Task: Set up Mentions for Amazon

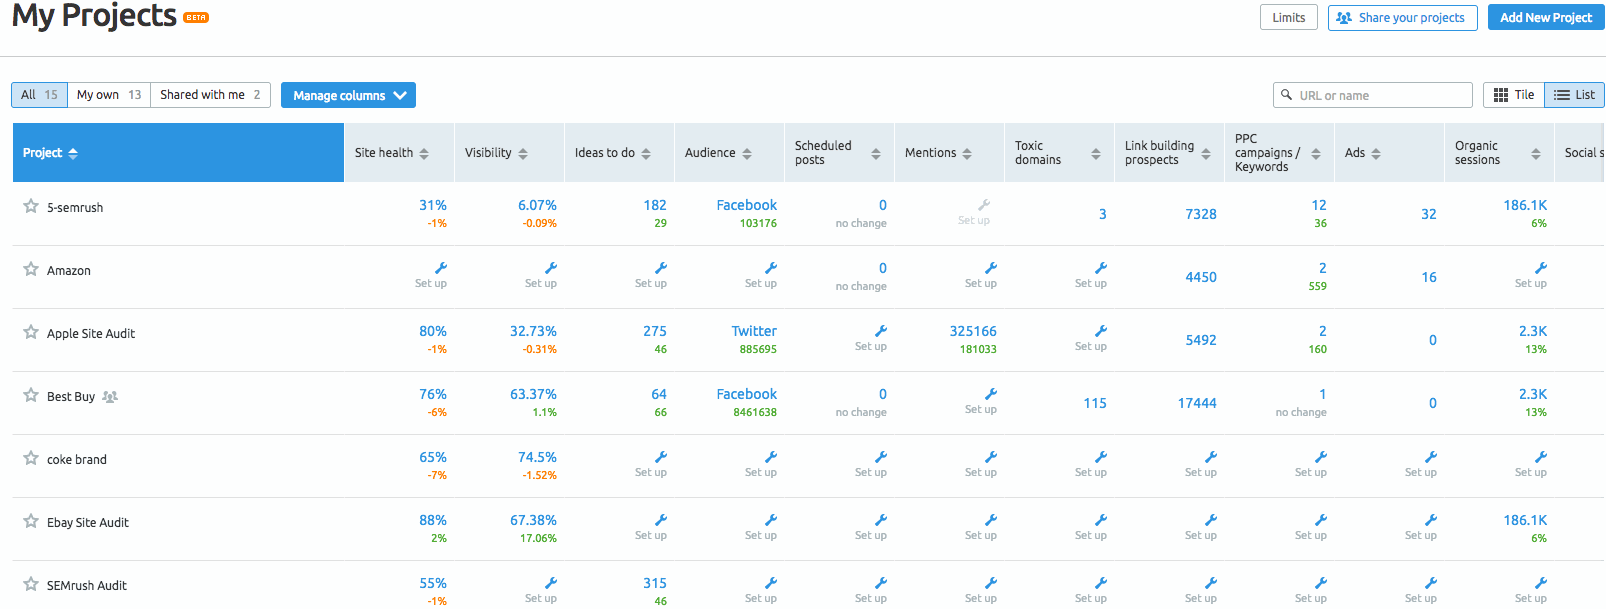Action: 982,275
